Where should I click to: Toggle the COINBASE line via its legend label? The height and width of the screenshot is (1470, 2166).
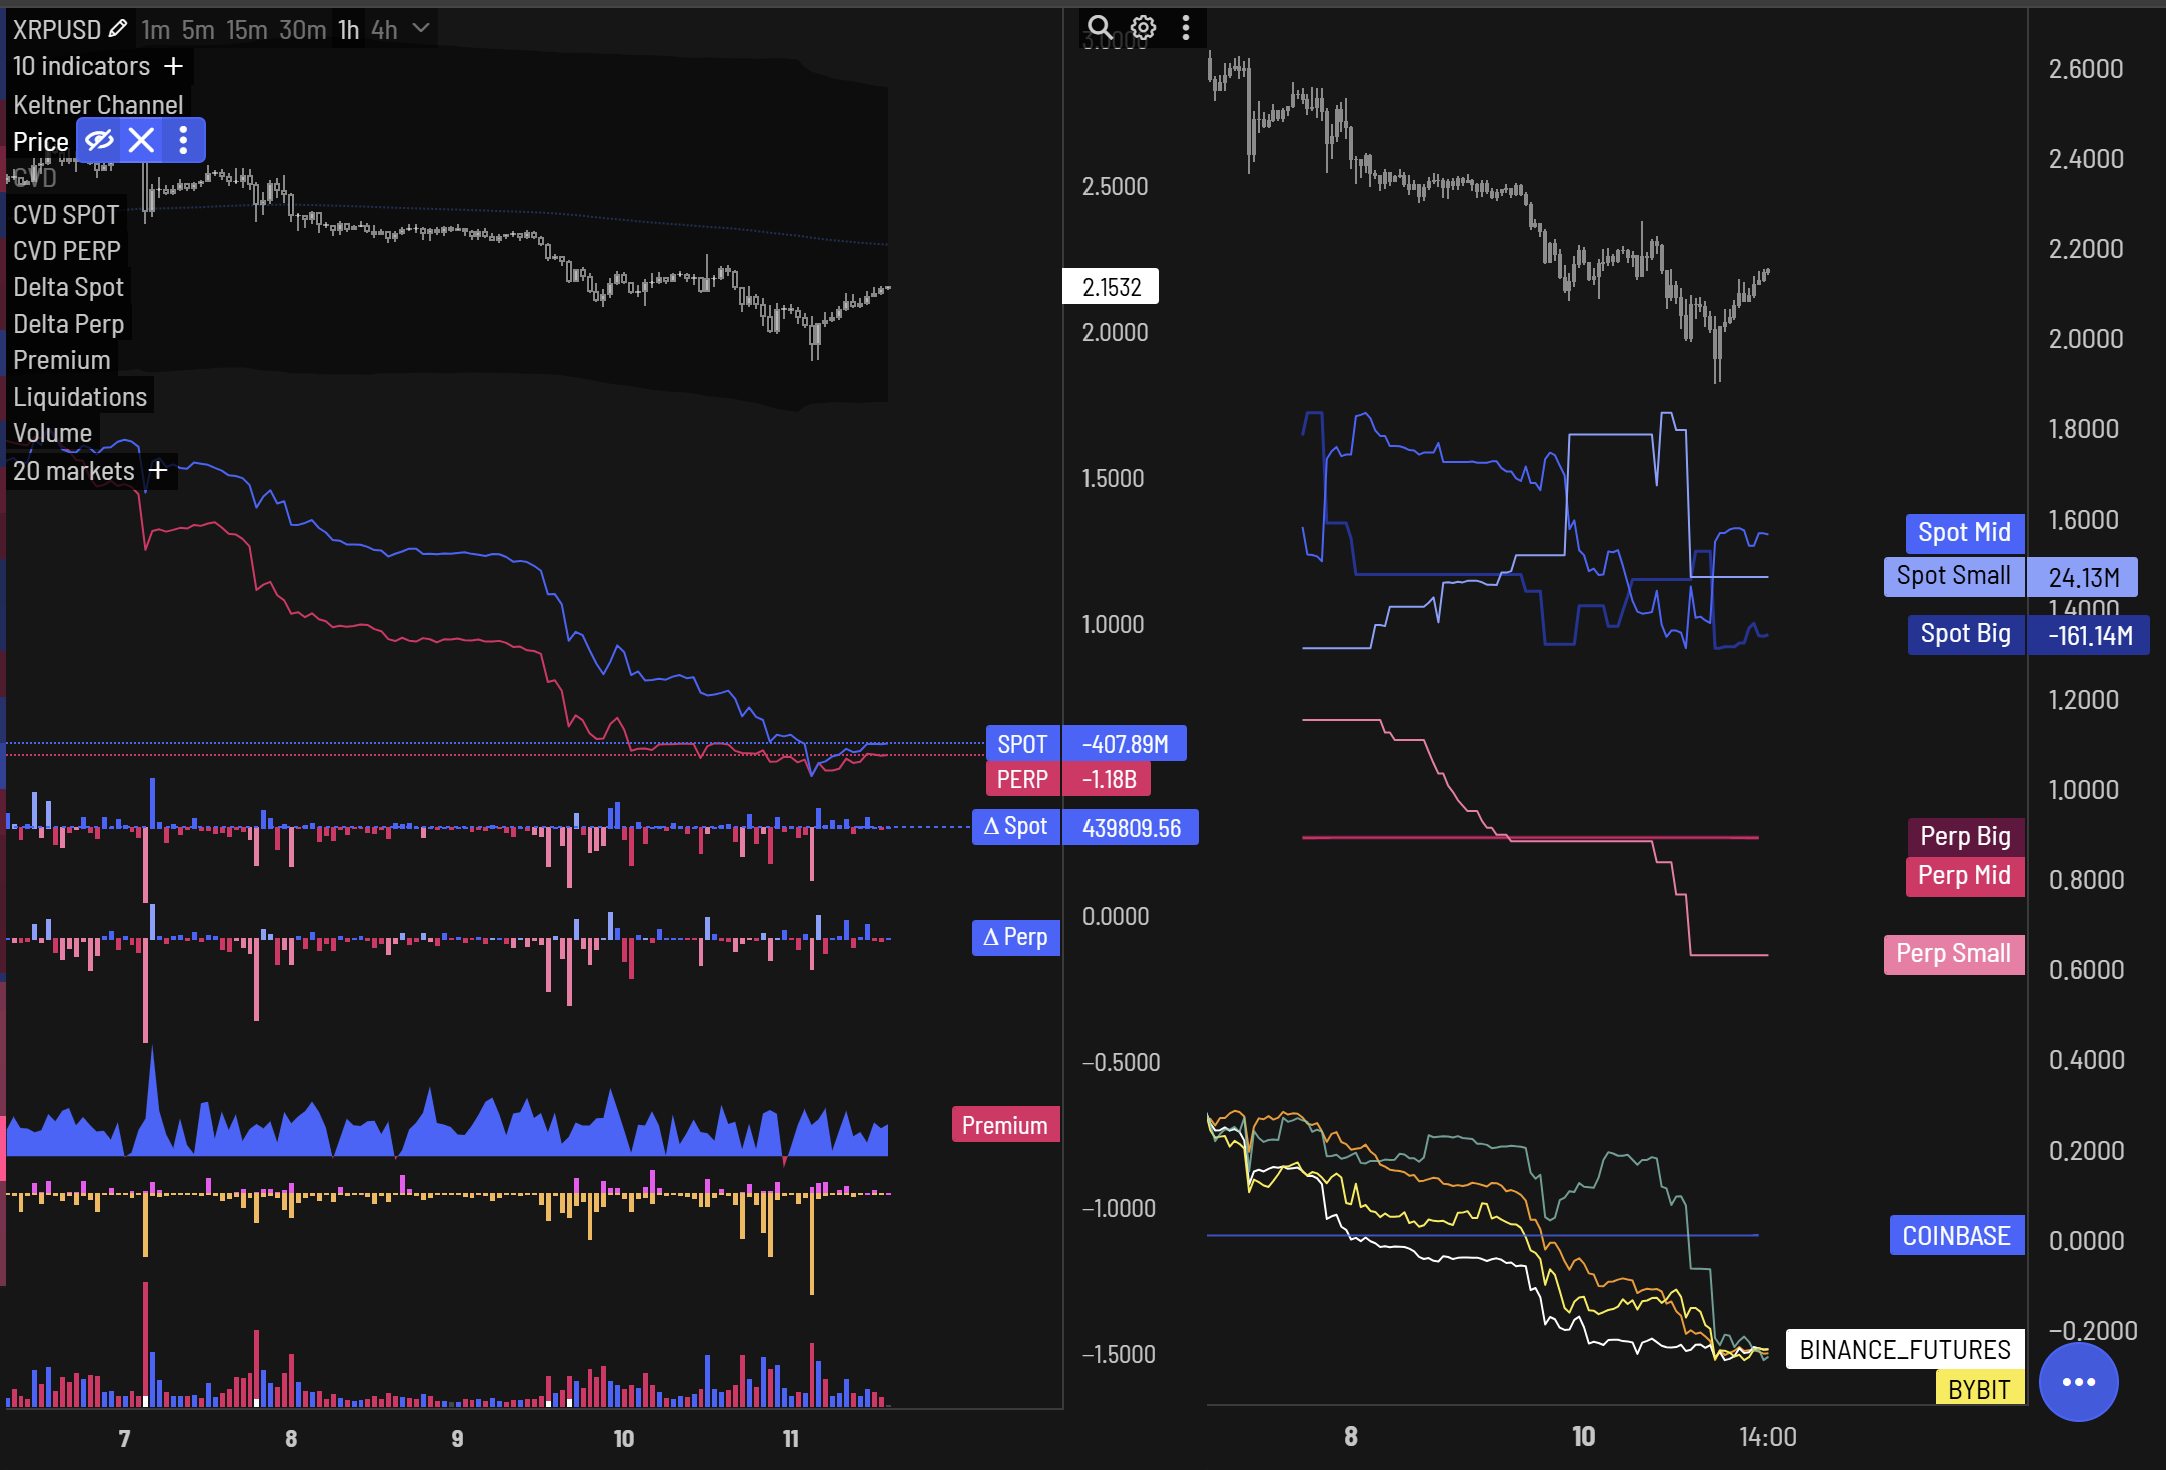pyautogui.click(x=1957, y=1235)
